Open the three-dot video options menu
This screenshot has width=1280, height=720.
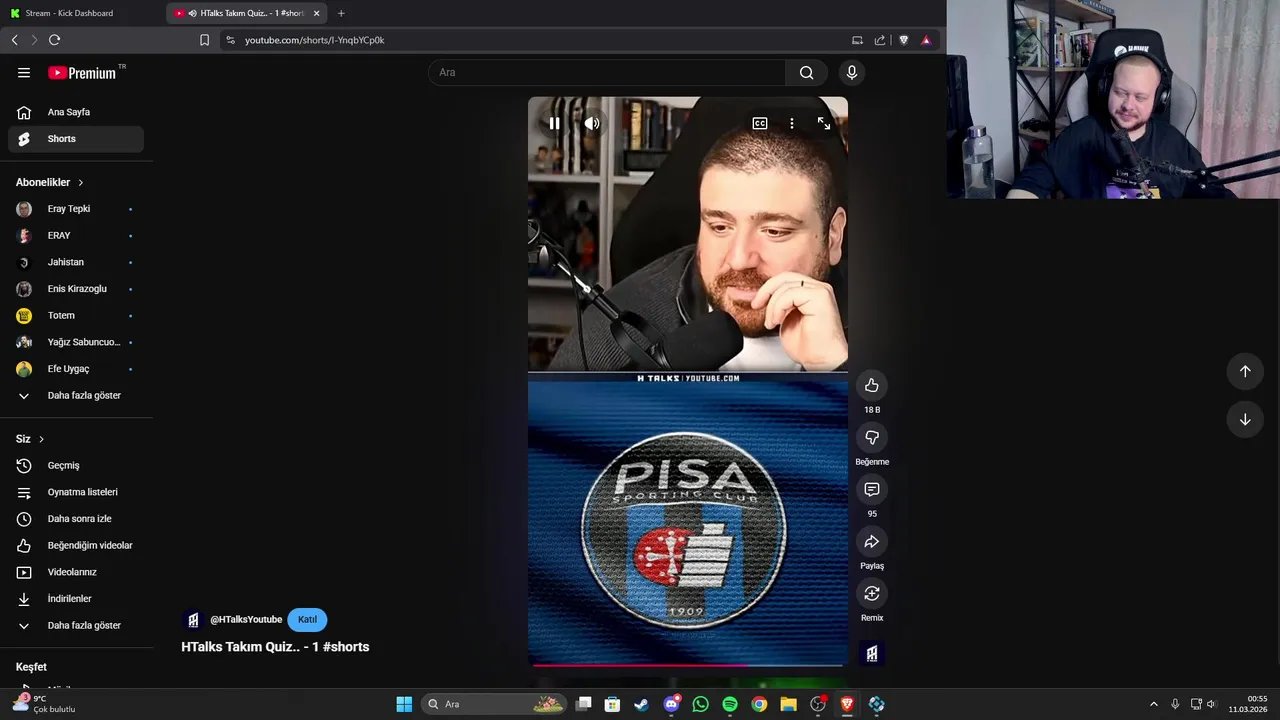pyautogui.click(x=792, y=124)
